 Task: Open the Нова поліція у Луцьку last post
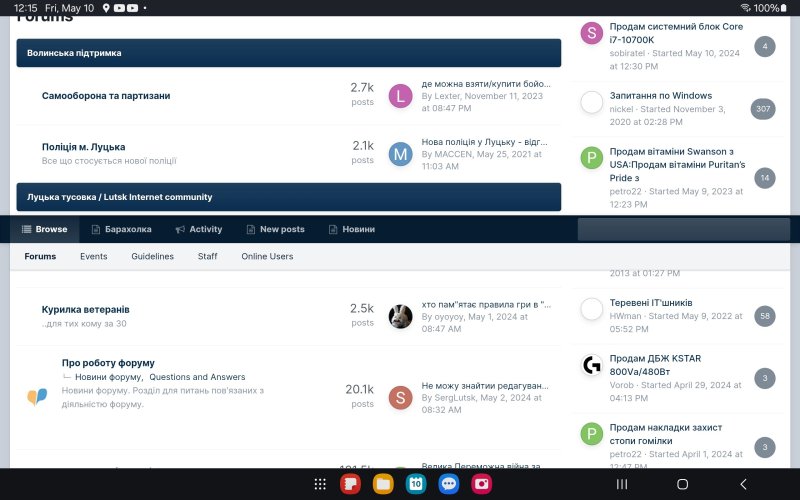[485, 142]
